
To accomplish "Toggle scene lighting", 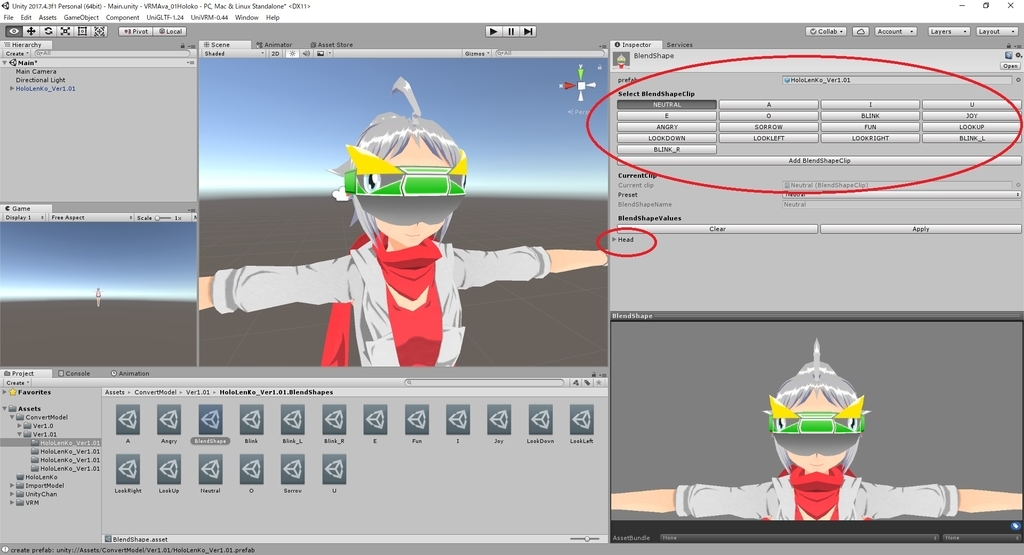I will tap(292, 54).
